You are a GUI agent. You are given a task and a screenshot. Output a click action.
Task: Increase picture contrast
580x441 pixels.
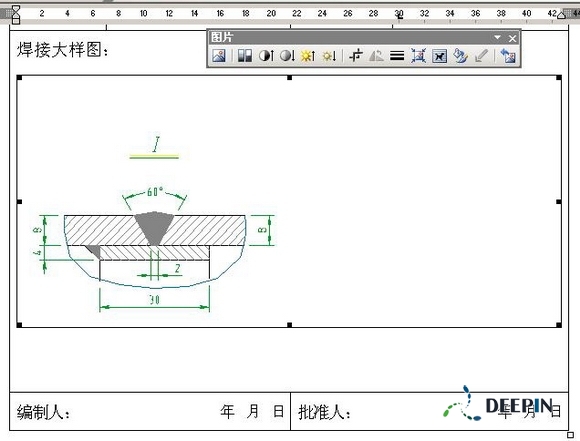click(266, 56)
